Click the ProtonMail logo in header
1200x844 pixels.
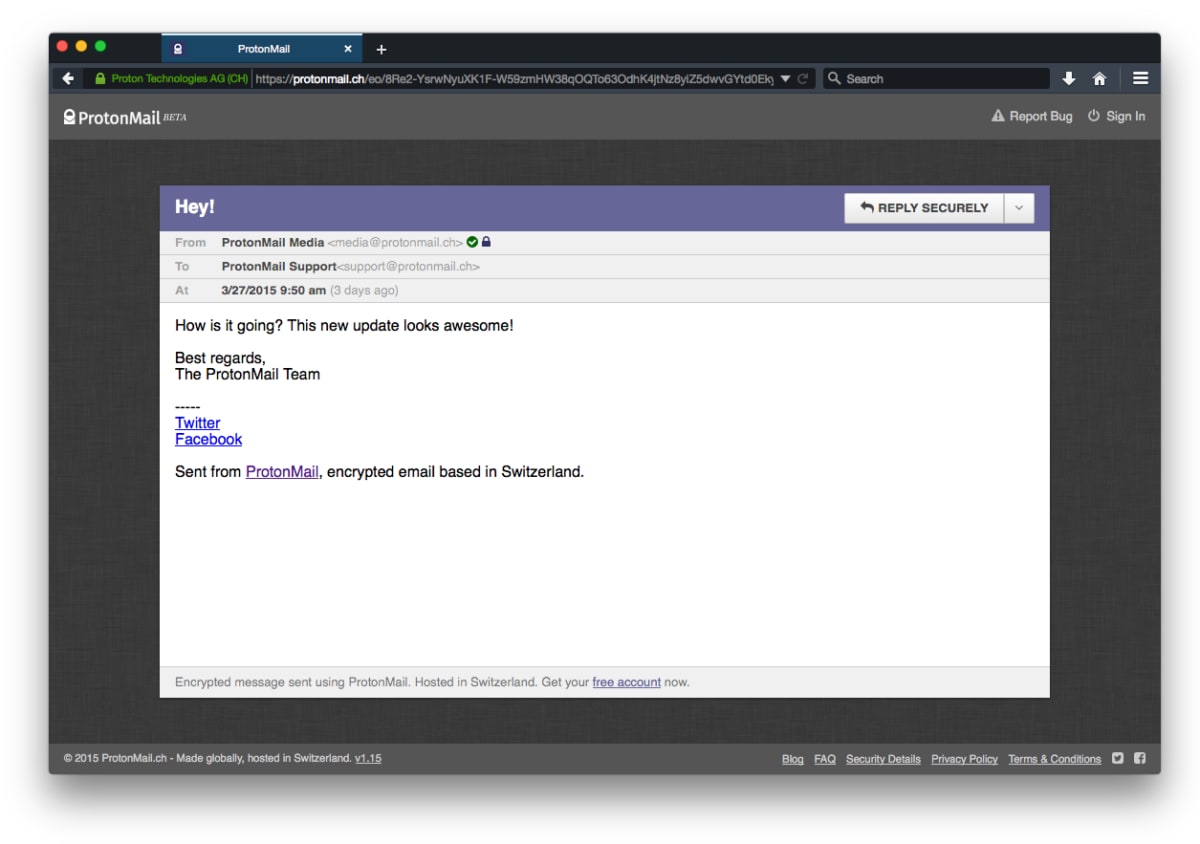tap(124, 117)
